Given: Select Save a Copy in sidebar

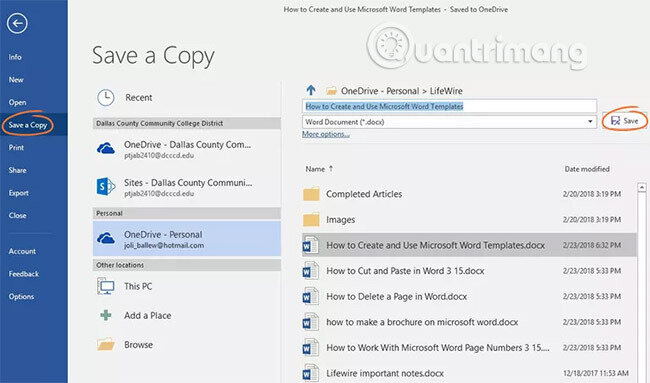Looking at the screenshot, I should 28,125.
